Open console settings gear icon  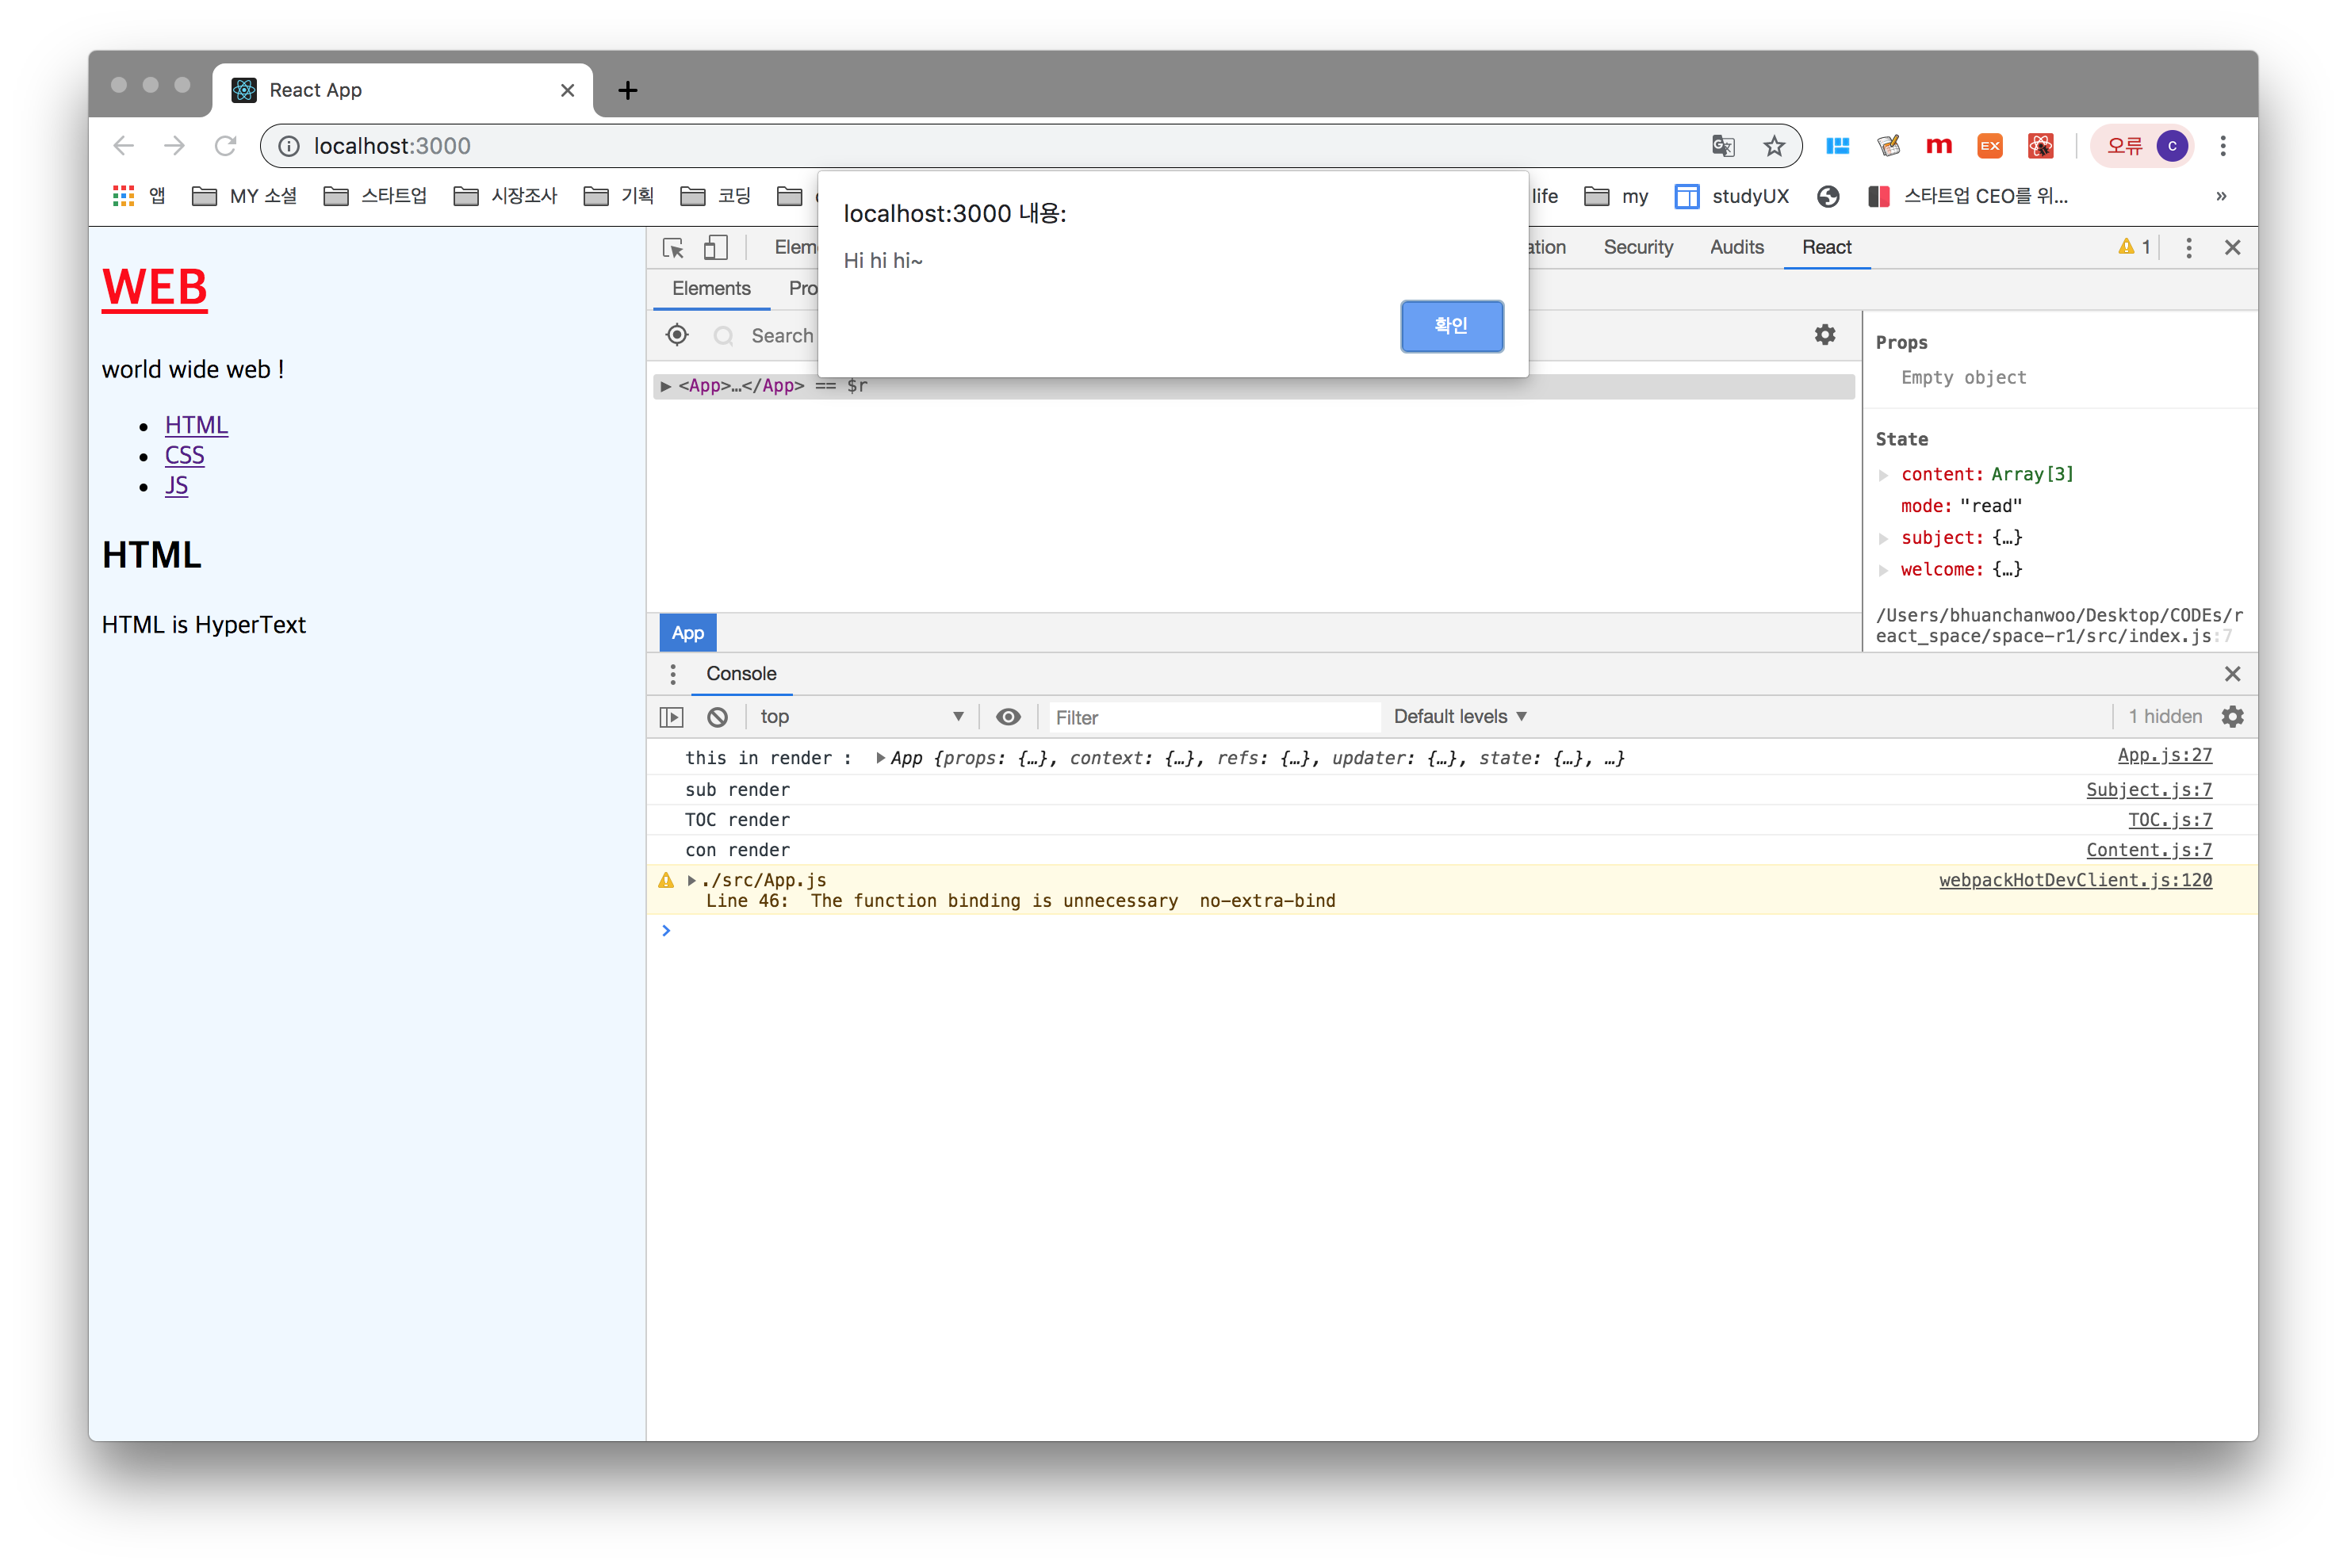pyautogui.click(x=2233, y=717)
